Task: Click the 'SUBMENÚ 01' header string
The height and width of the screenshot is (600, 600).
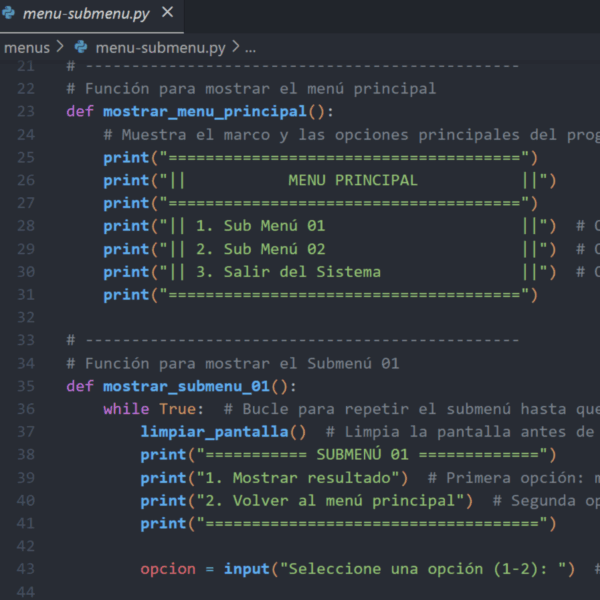Action: point(362,455)
